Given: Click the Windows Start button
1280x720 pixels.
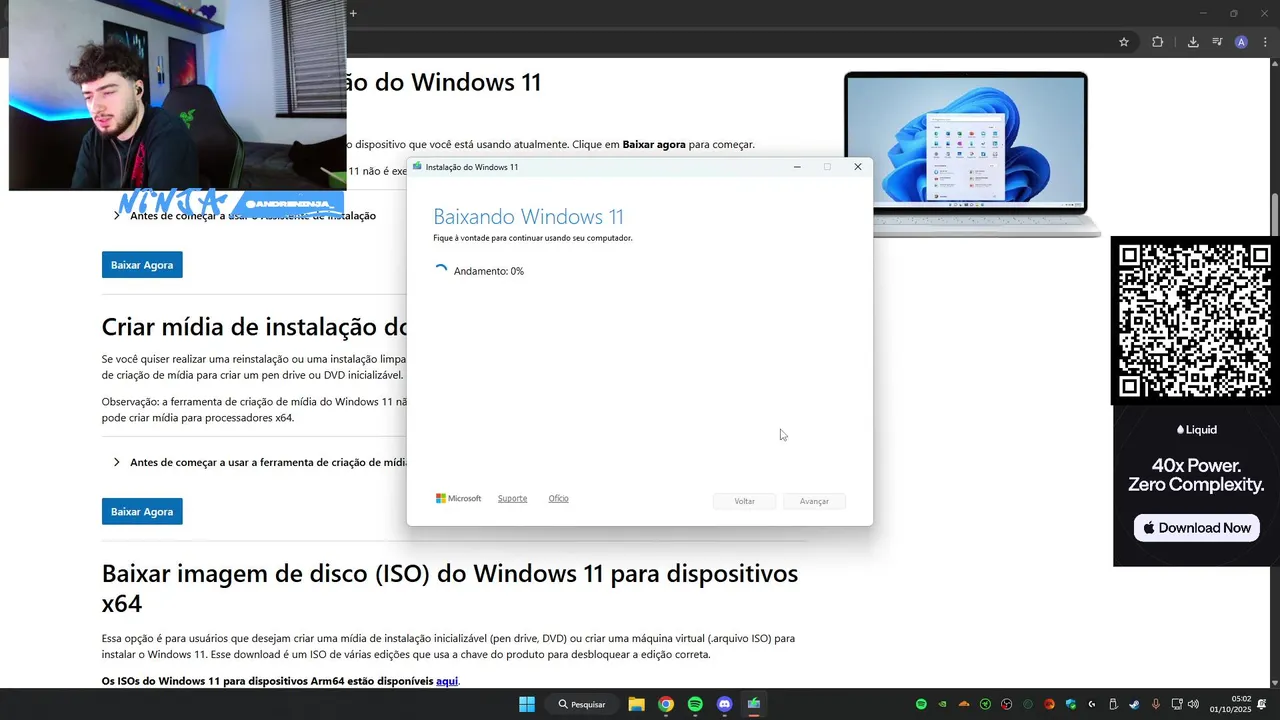Looking at the screenshot, I should point(527,704).
